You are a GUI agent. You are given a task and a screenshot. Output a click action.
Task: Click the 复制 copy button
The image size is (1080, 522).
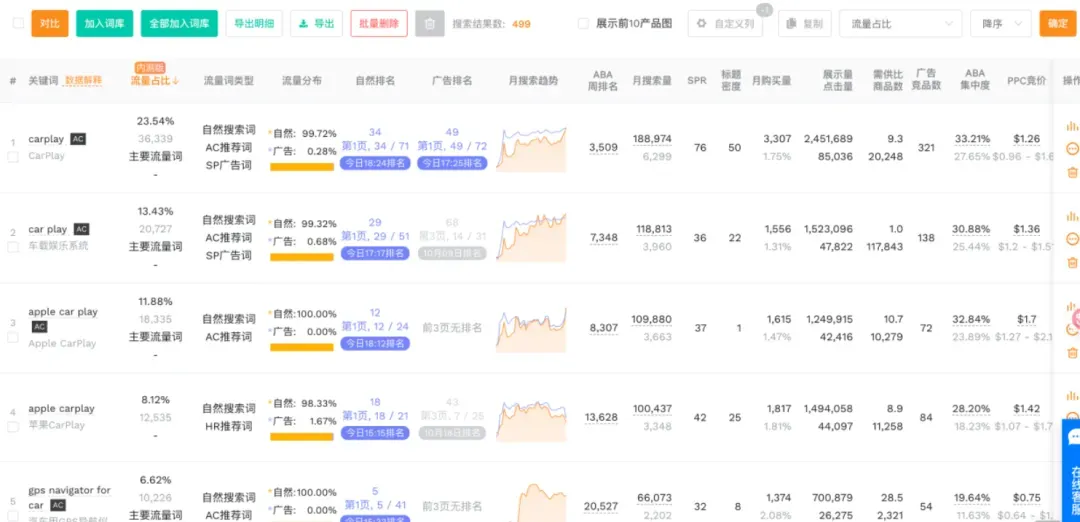804,23
